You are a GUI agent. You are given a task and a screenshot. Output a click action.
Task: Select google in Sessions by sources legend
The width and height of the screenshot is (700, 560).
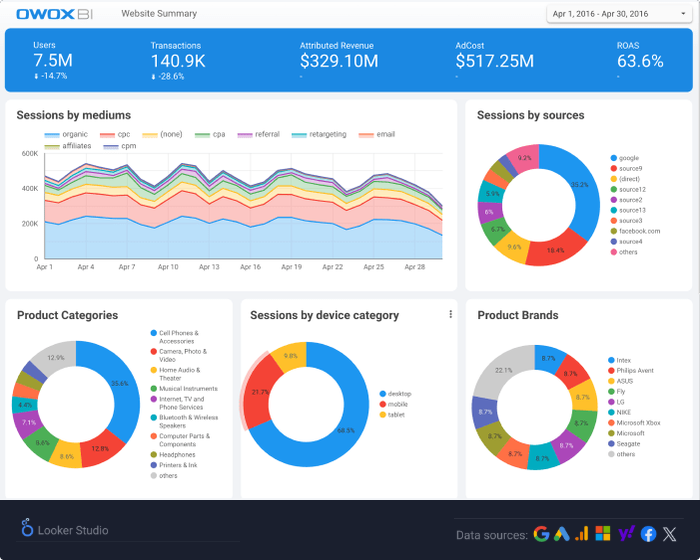pos(625,158)
